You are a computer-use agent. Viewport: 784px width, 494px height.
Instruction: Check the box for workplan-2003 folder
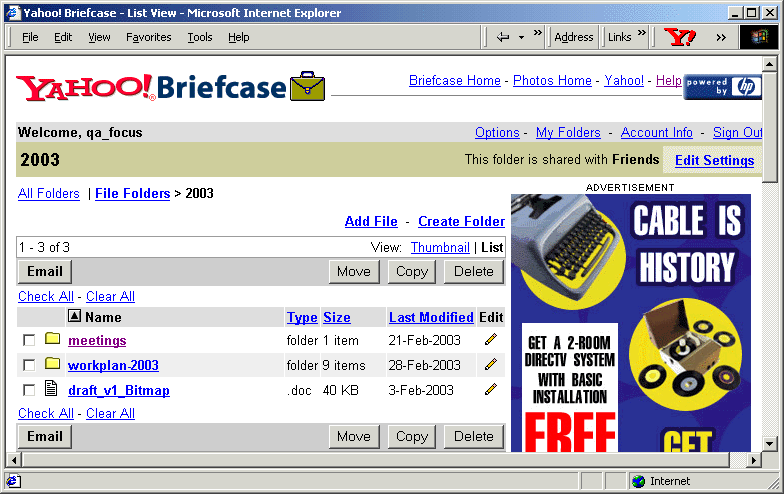tap(29, 366)
